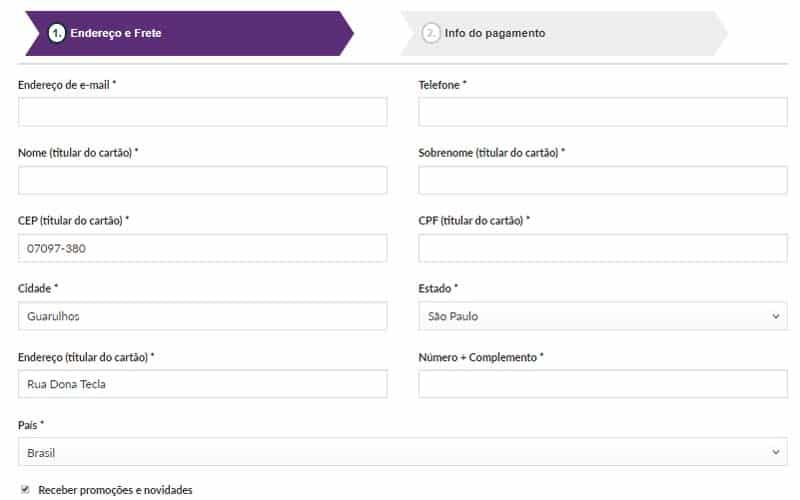Edit the CEP field containing 07097-380
The image size is (800, 500).
pos(203,248)
